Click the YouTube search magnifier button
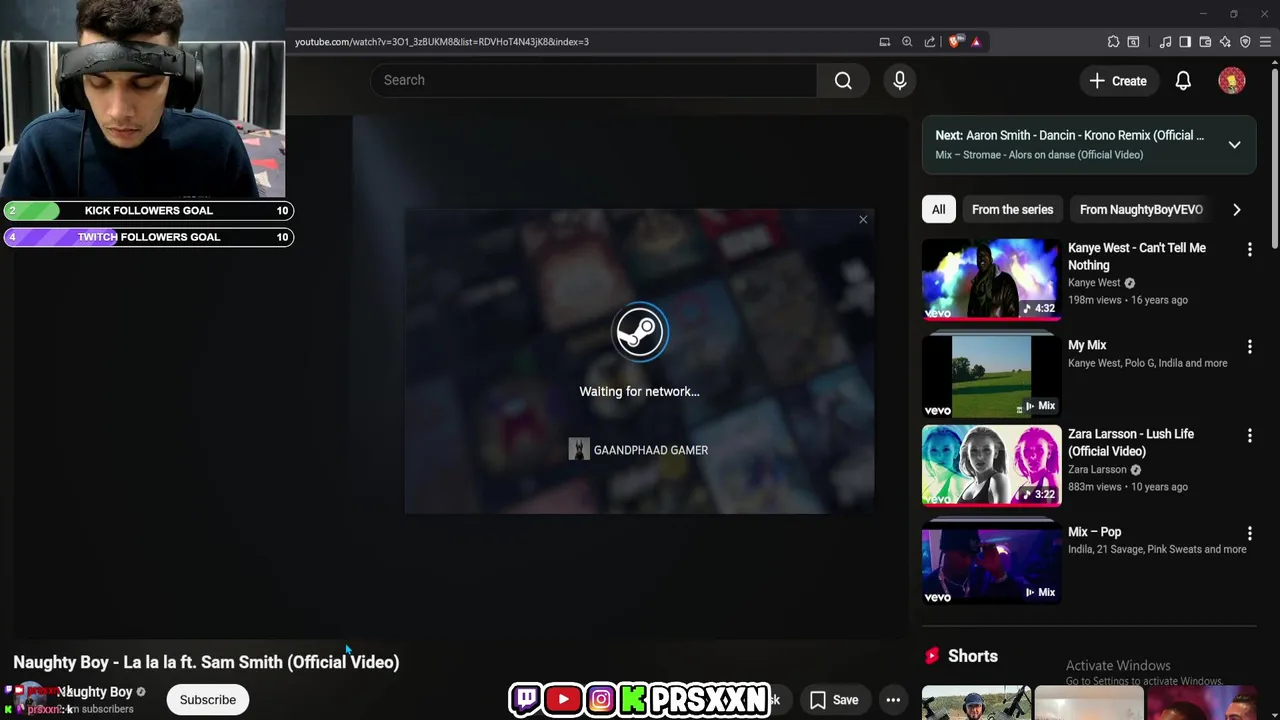1280x720 pixels. click(x=843, y=81)
